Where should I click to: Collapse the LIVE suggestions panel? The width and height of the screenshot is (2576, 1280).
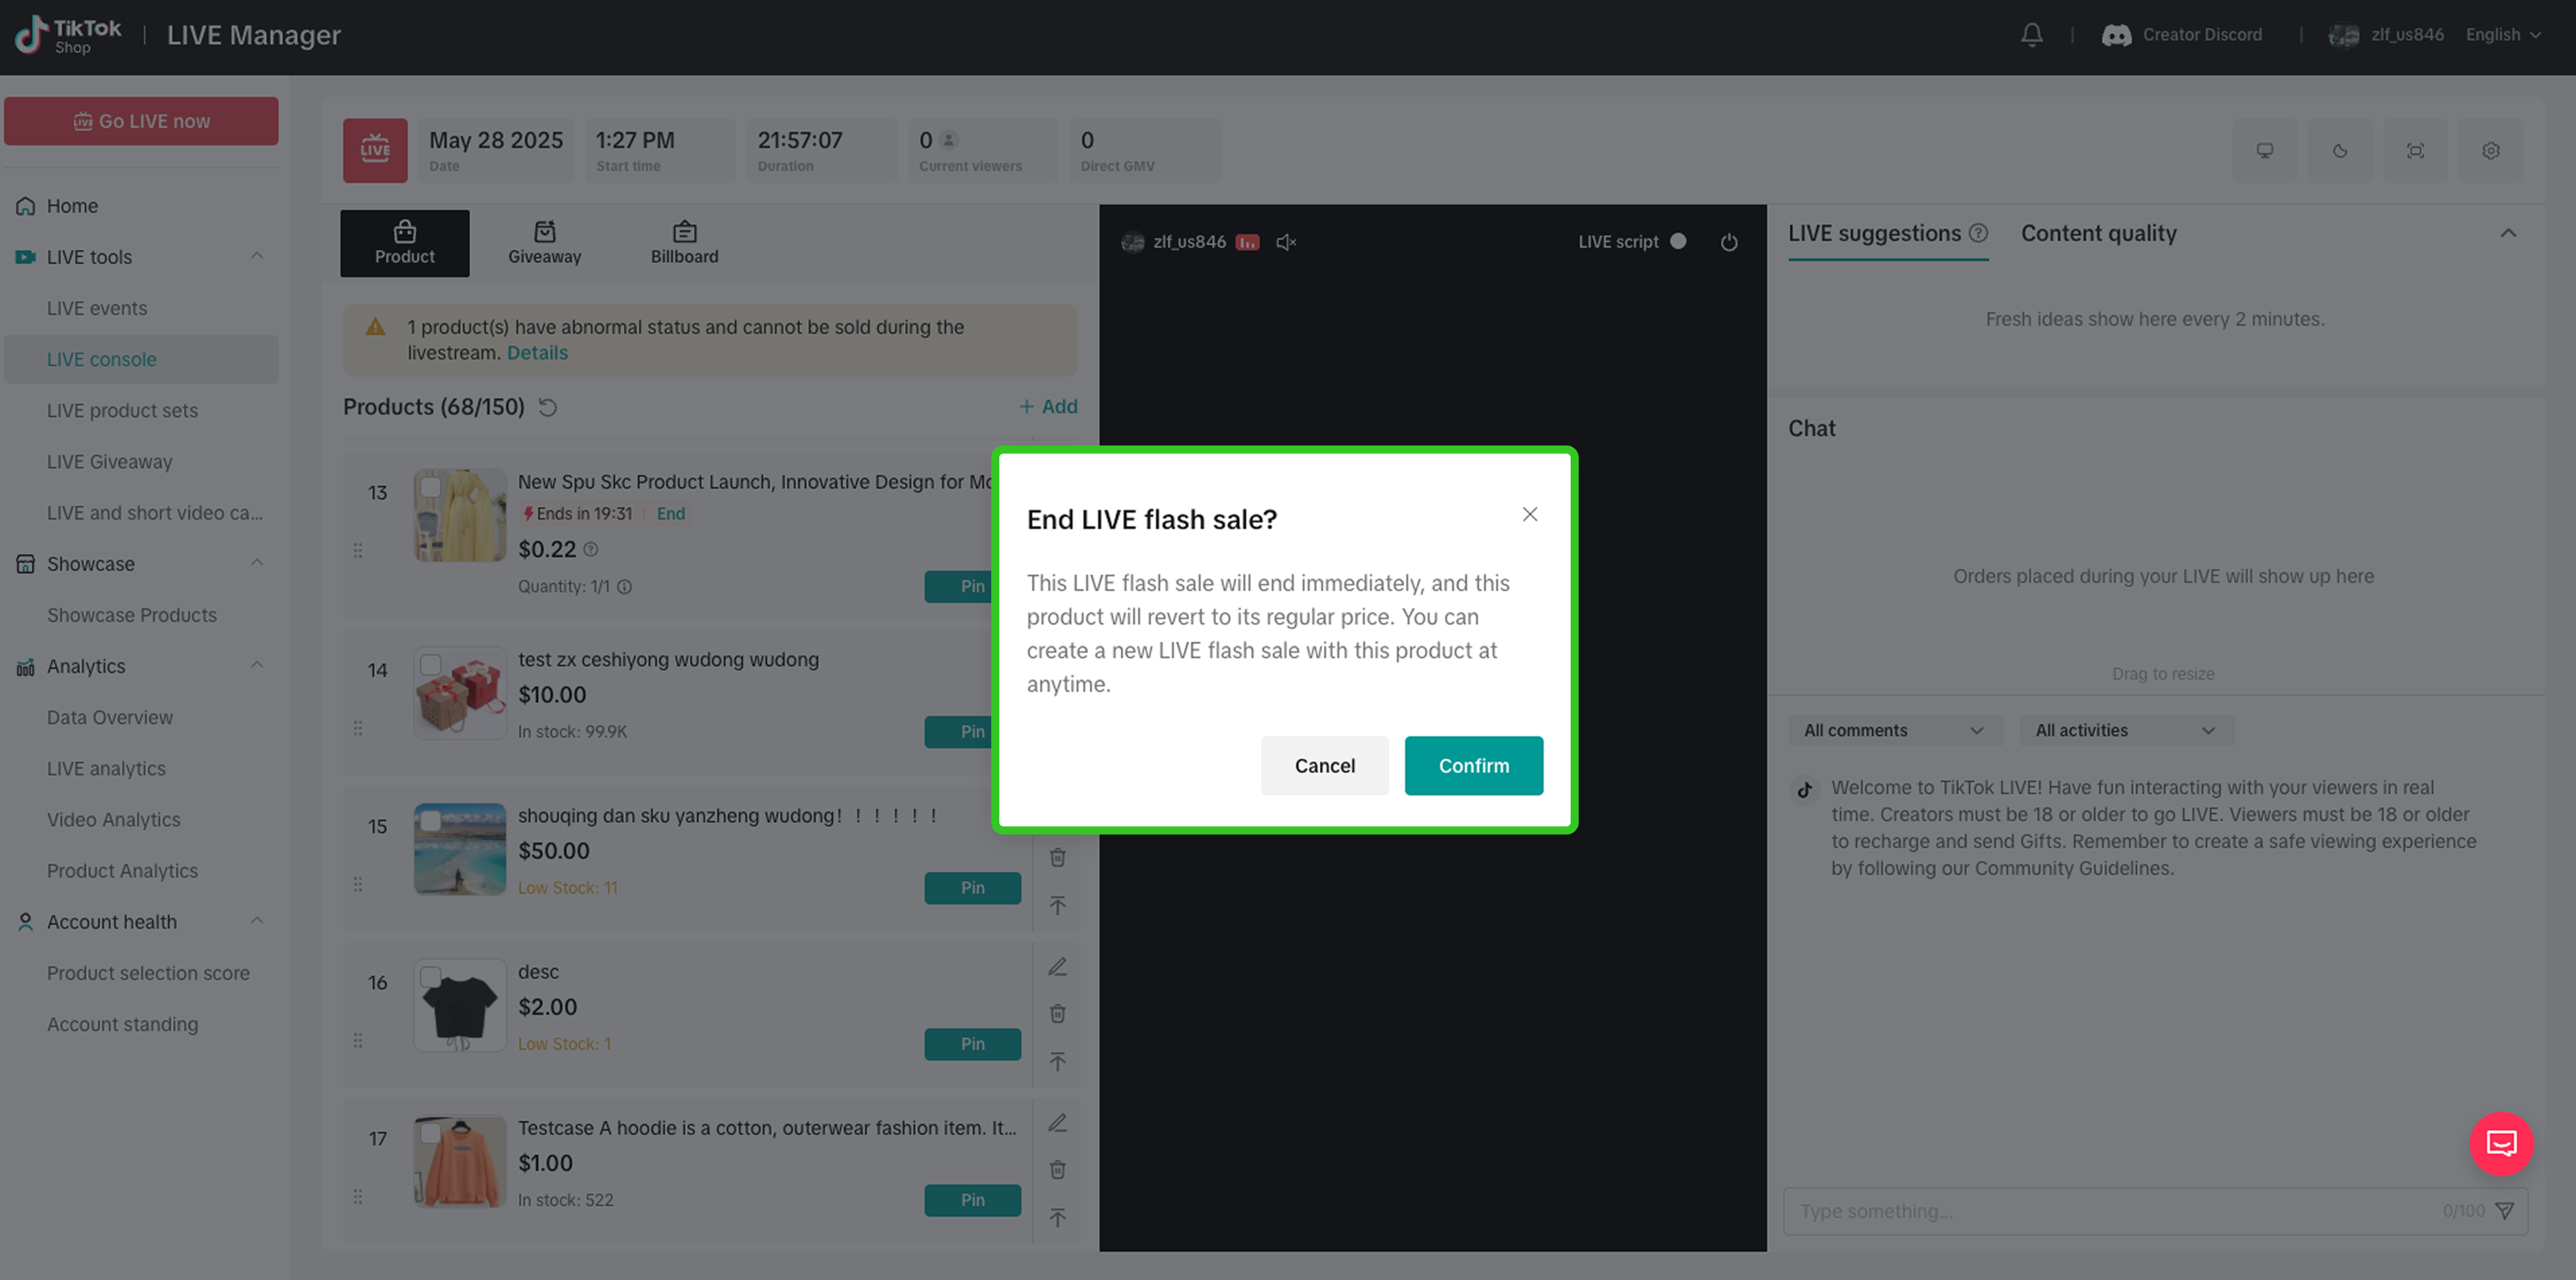pos(2507,233)
